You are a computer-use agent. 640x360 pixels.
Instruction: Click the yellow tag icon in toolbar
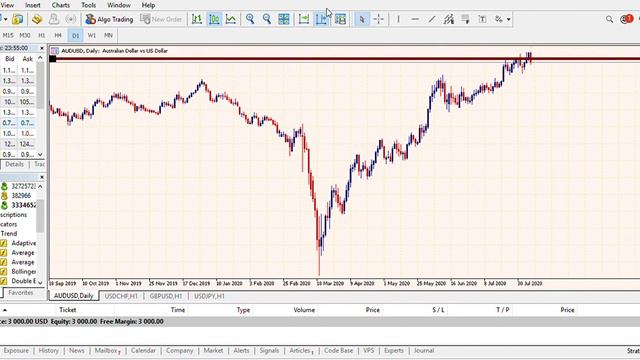tap(37, 19)
